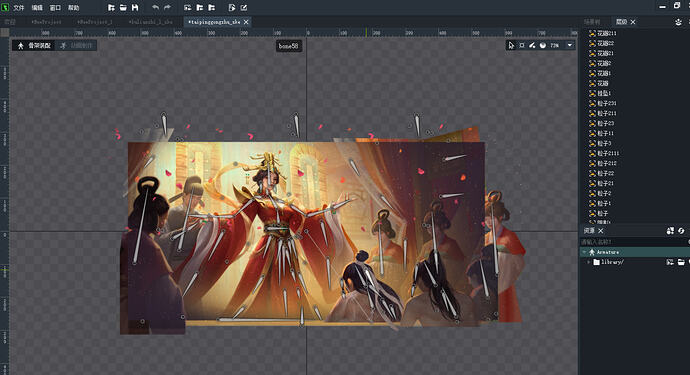The height and width of the screenshot is (375, 690).
Task: Collapse the Armature tree item
Action: 584,252
